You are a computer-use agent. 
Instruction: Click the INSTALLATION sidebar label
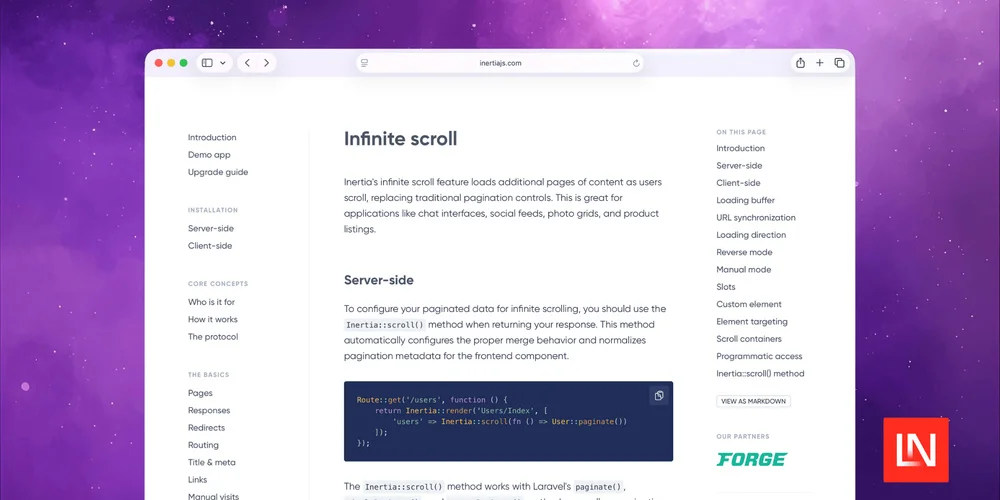coord(213,210)
